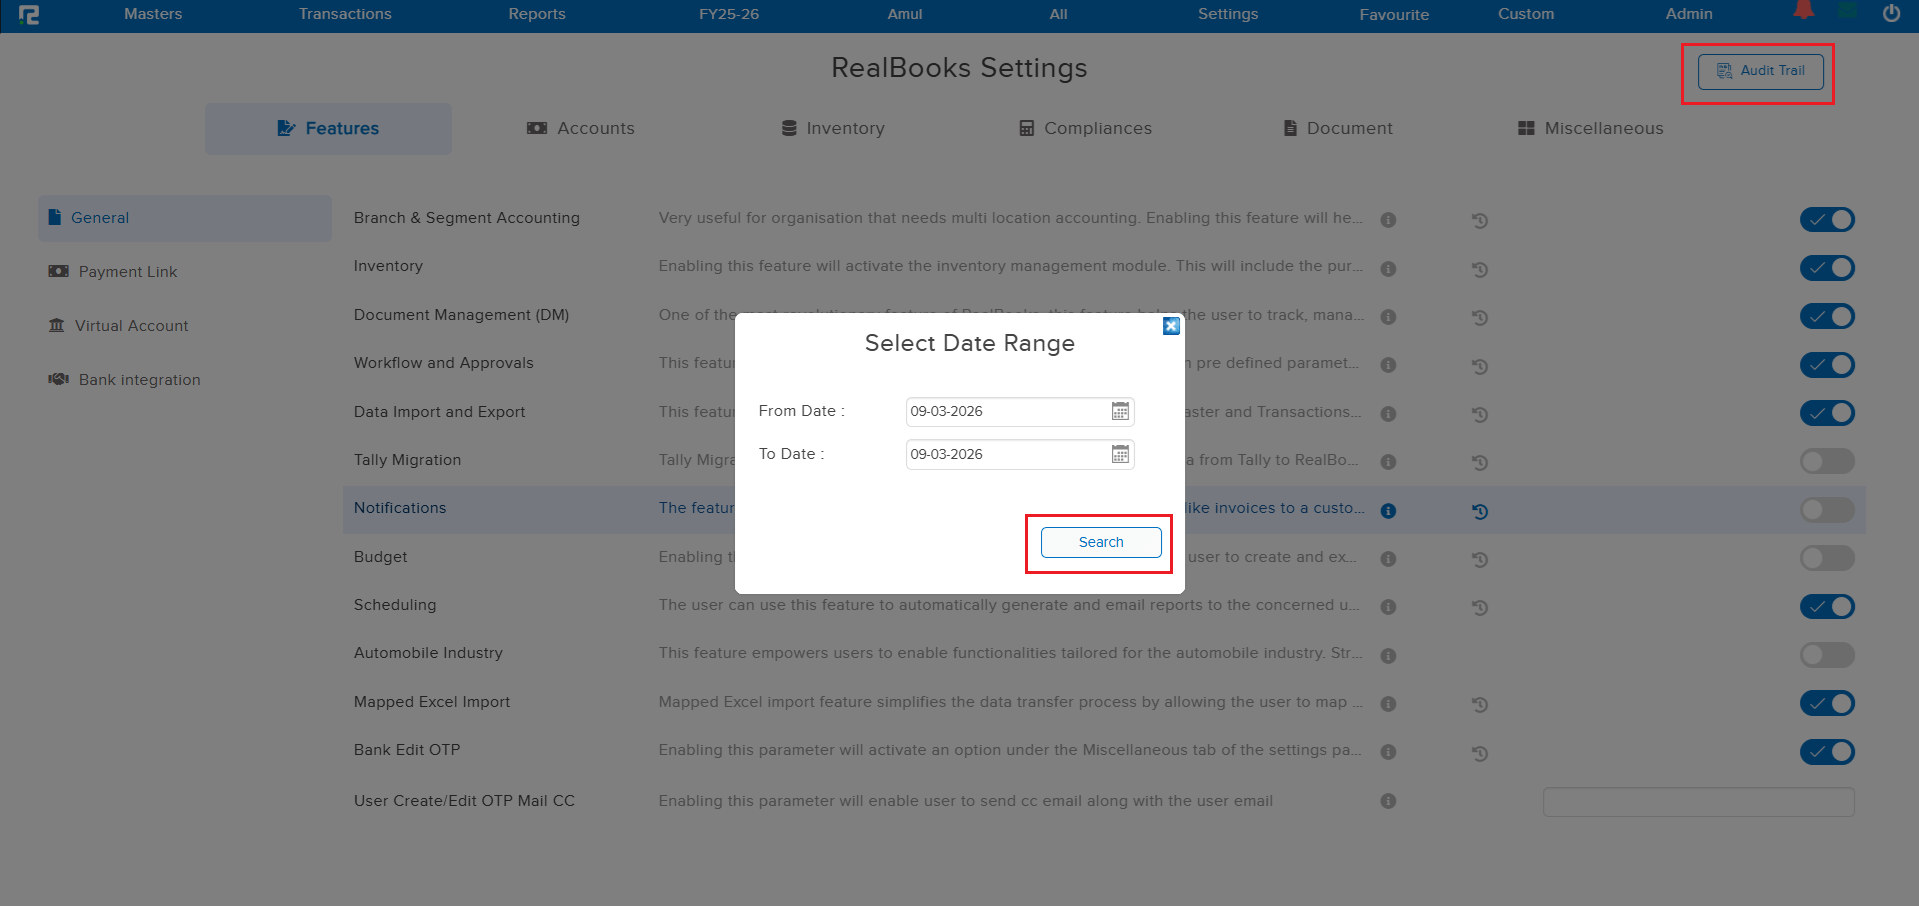
Task: Open history icon for Scheduling row
Action: point(1480,607)
